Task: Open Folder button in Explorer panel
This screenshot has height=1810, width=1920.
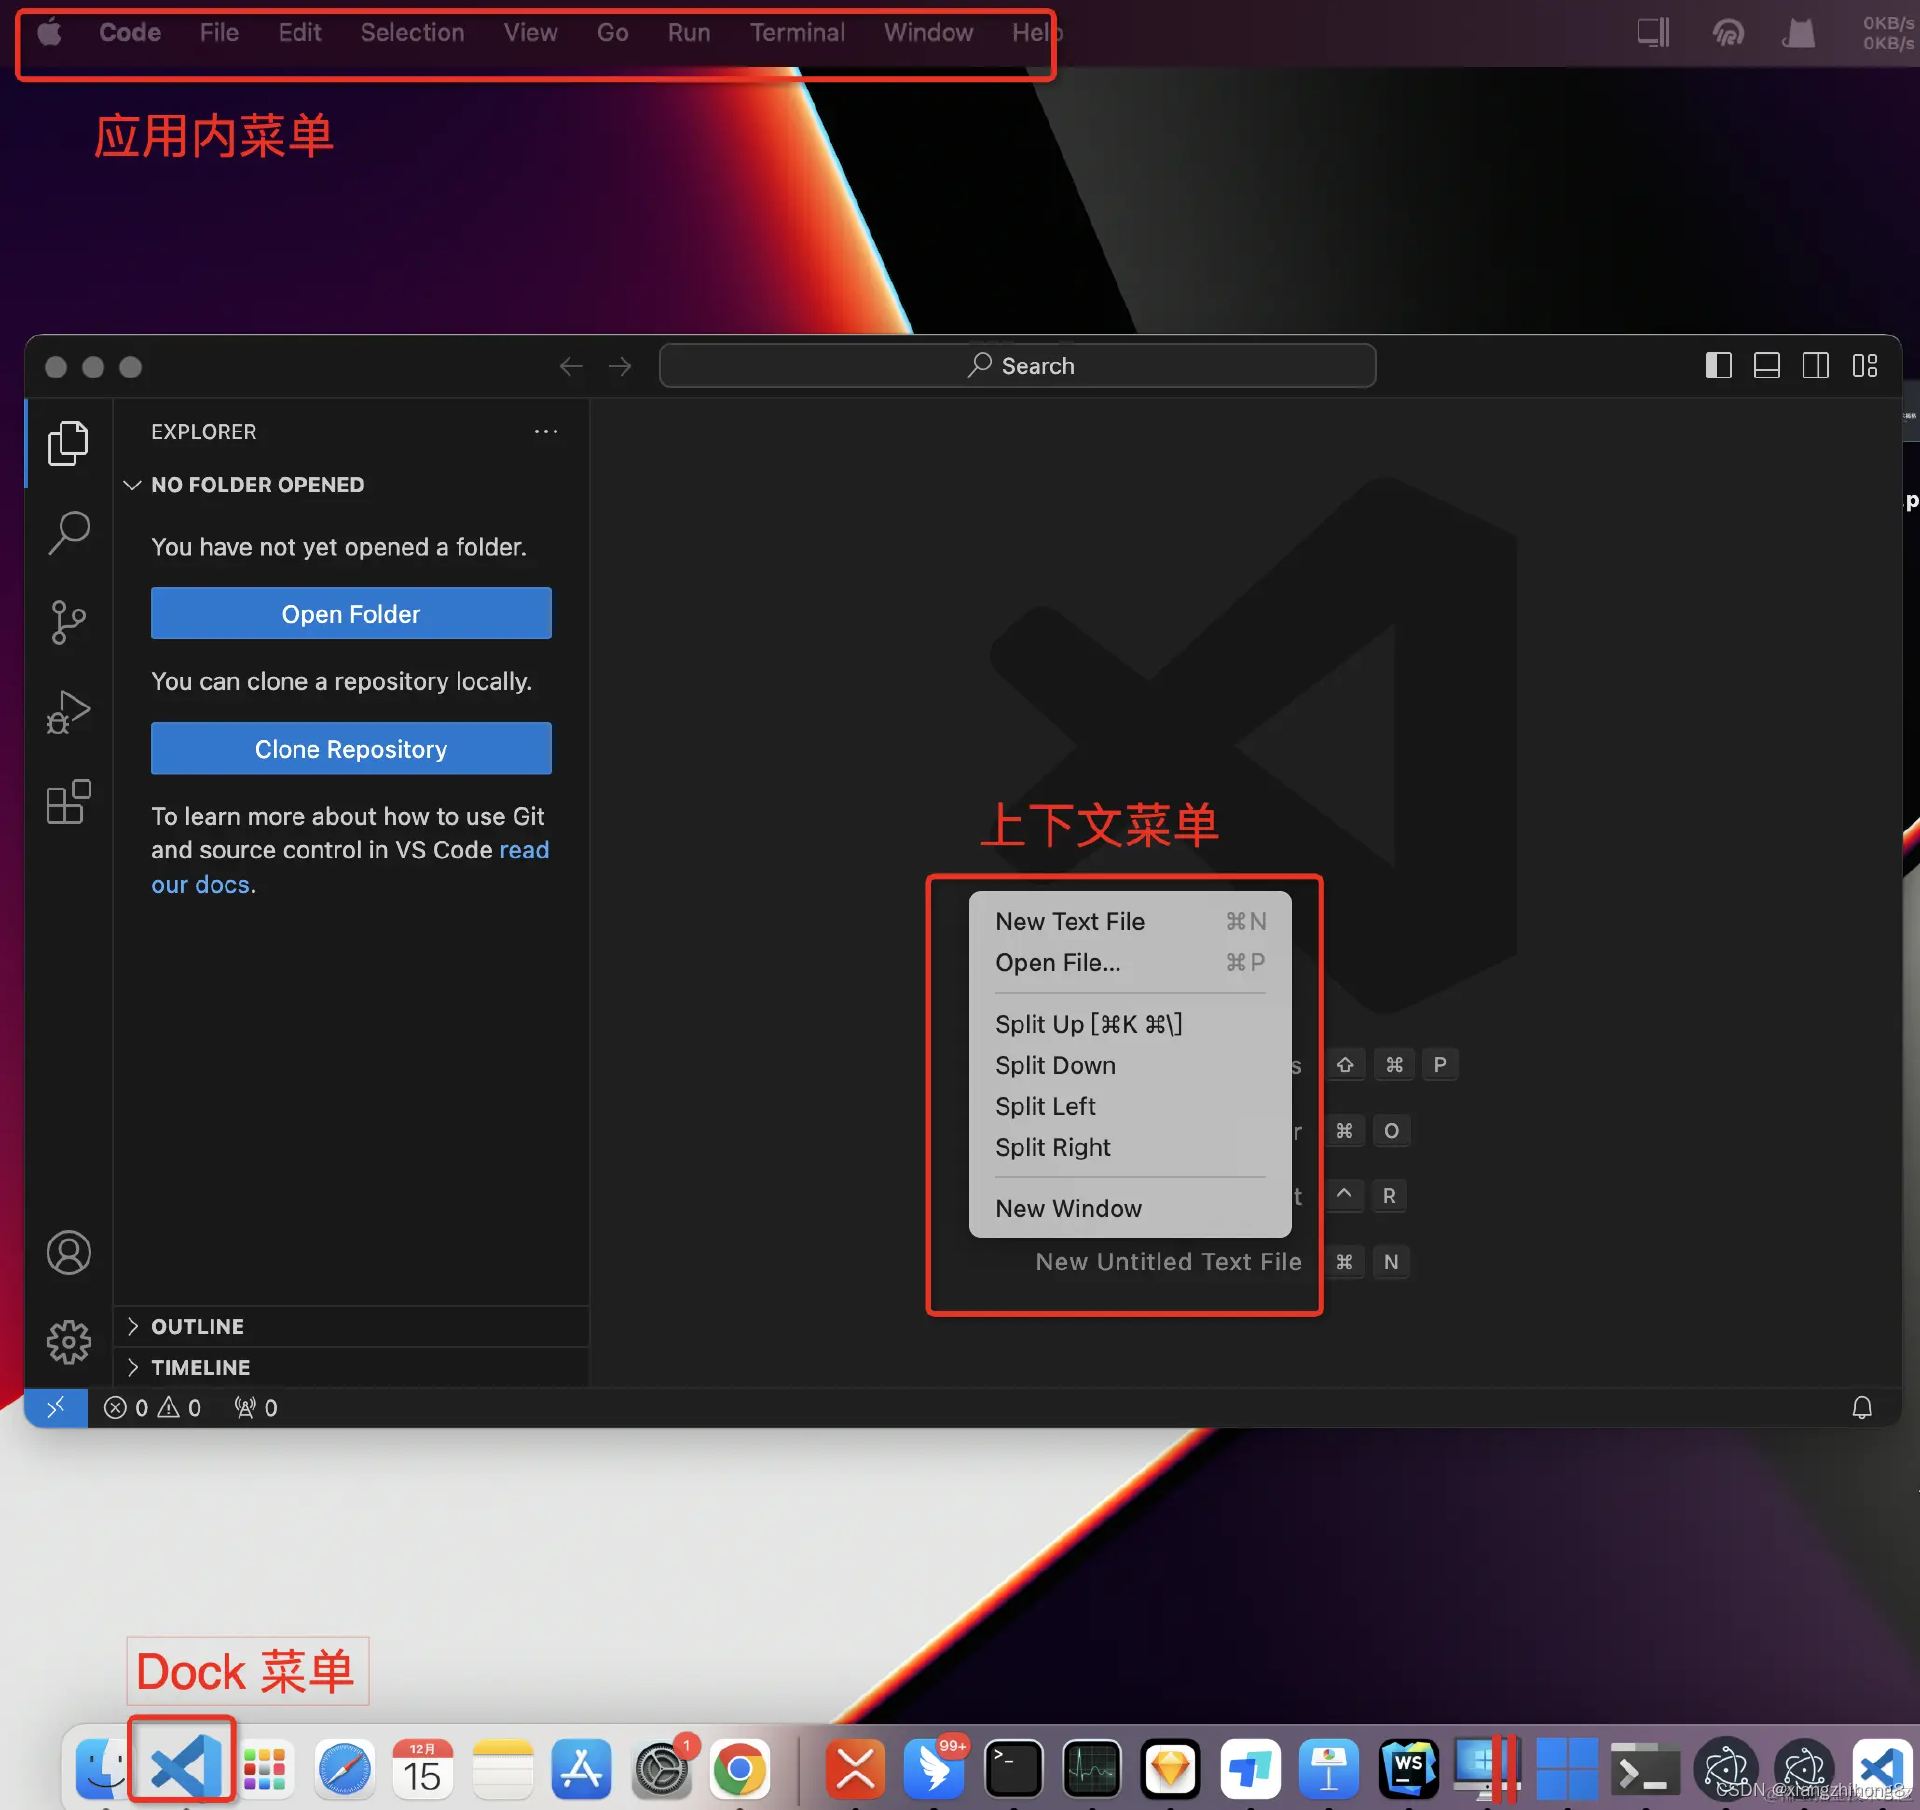Action: click(x=350, y=612)
